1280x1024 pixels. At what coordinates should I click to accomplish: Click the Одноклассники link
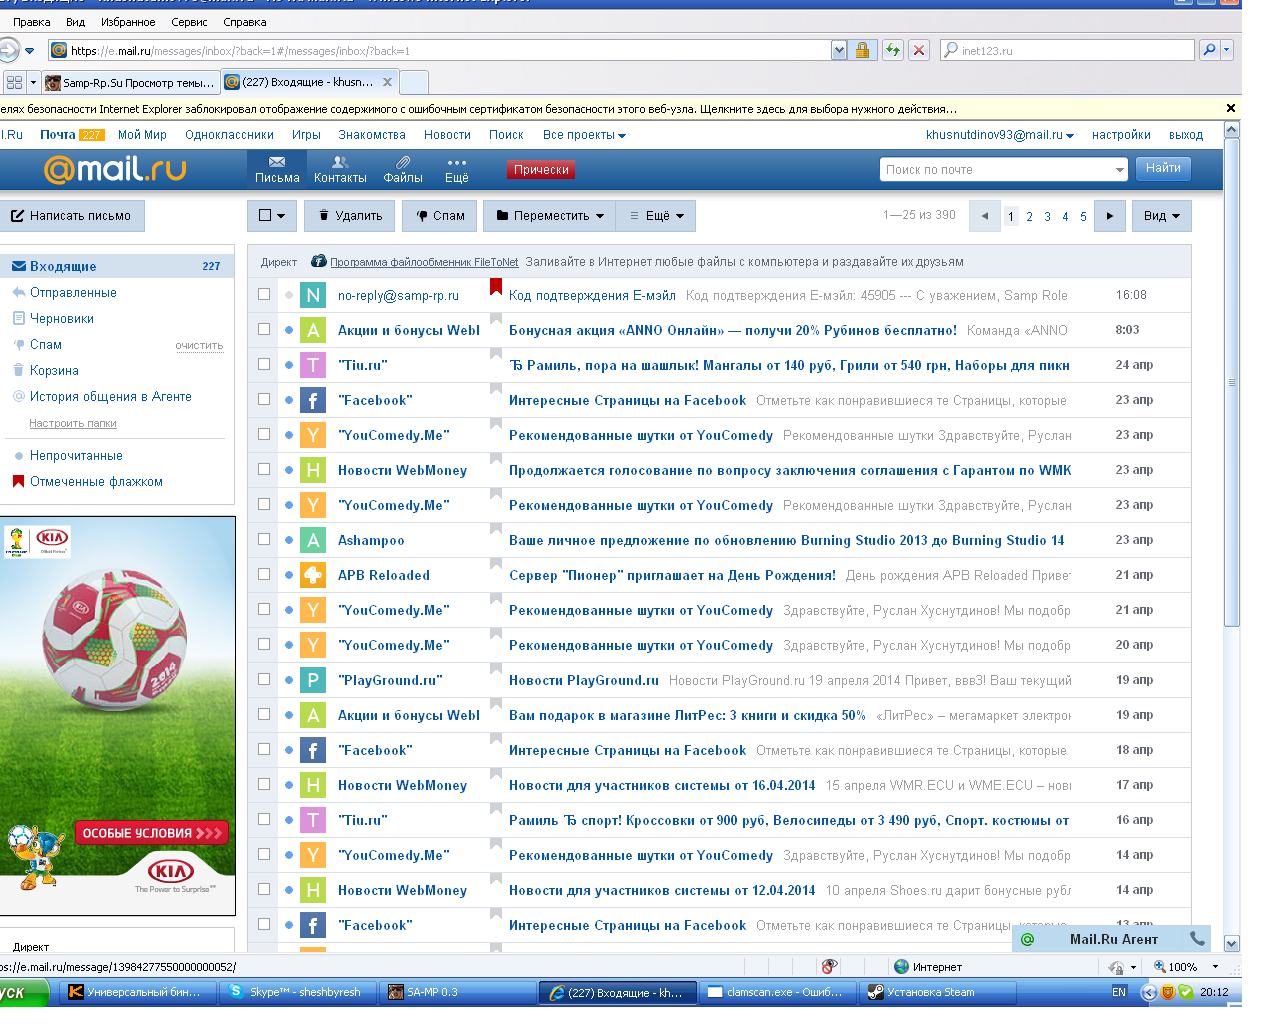pyautogui.click(x=229, y=135)
